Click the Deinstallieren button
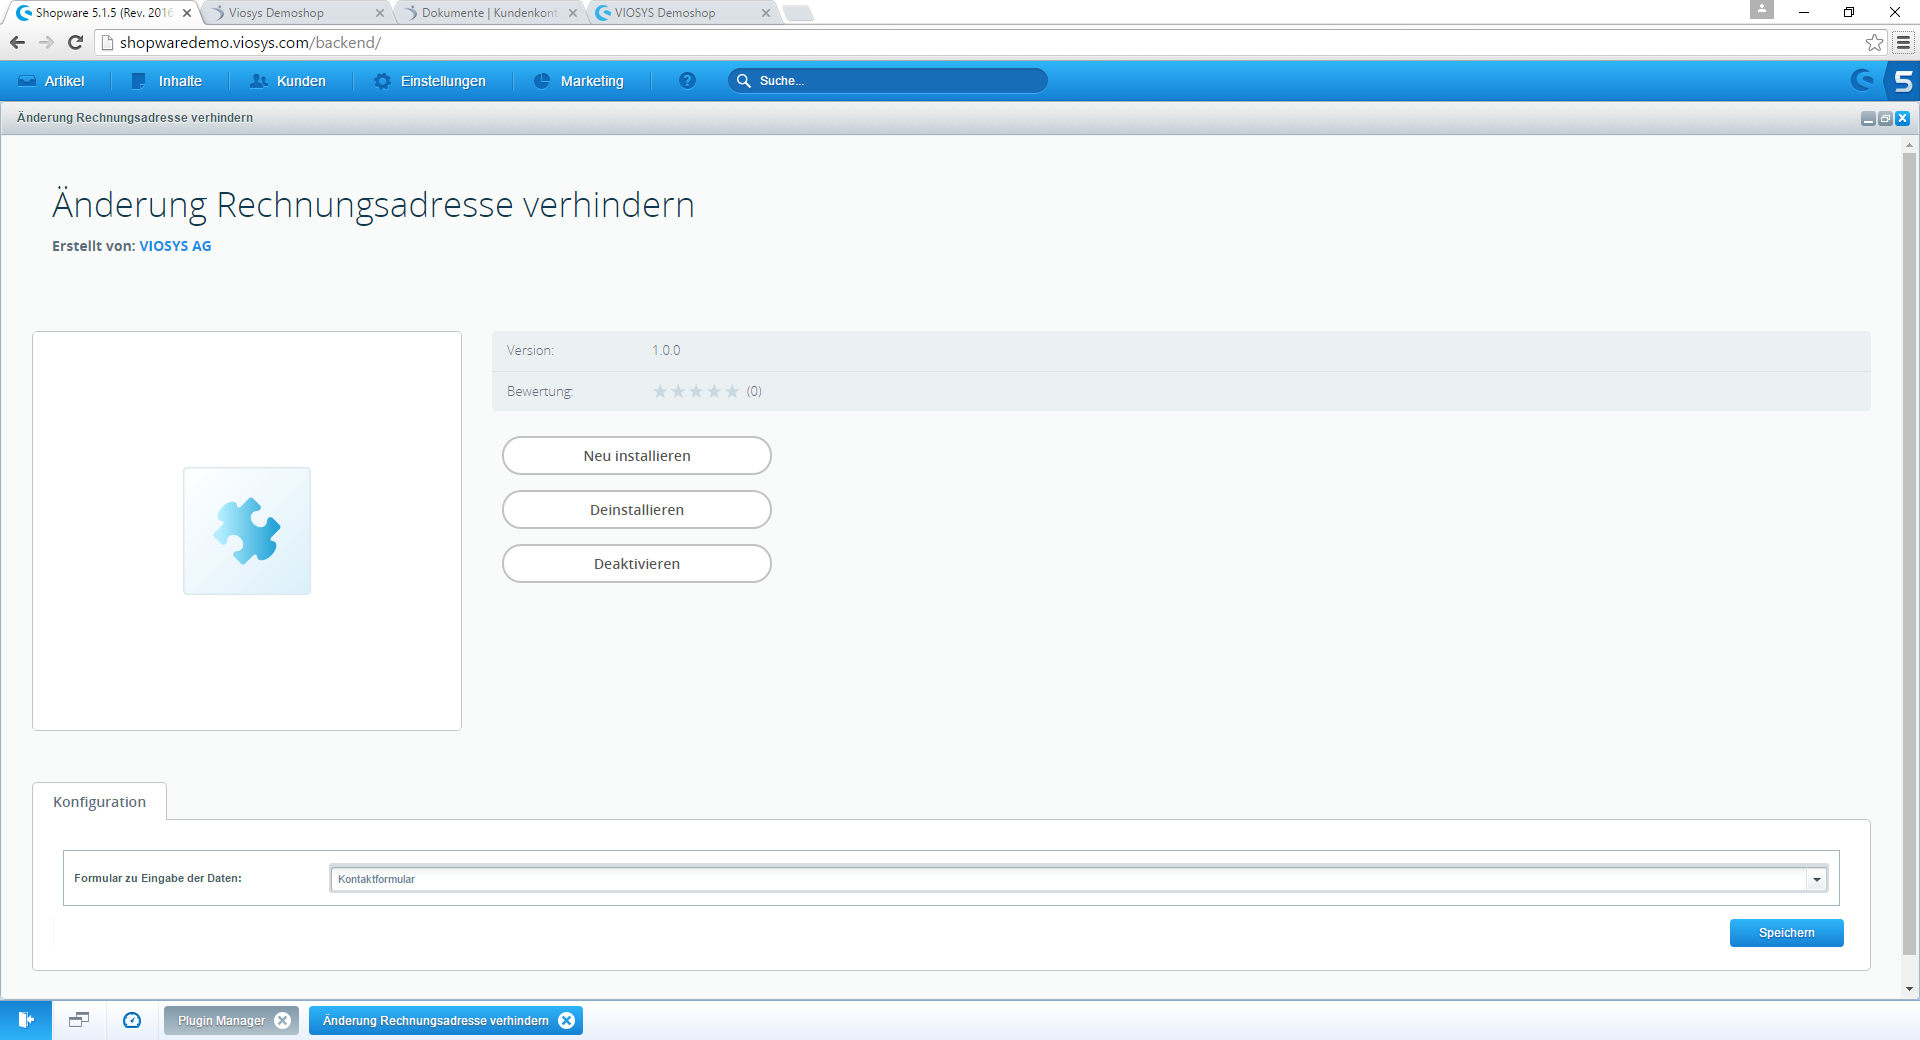Viewport: 1920px width, 1040px height. click(637, 510)
